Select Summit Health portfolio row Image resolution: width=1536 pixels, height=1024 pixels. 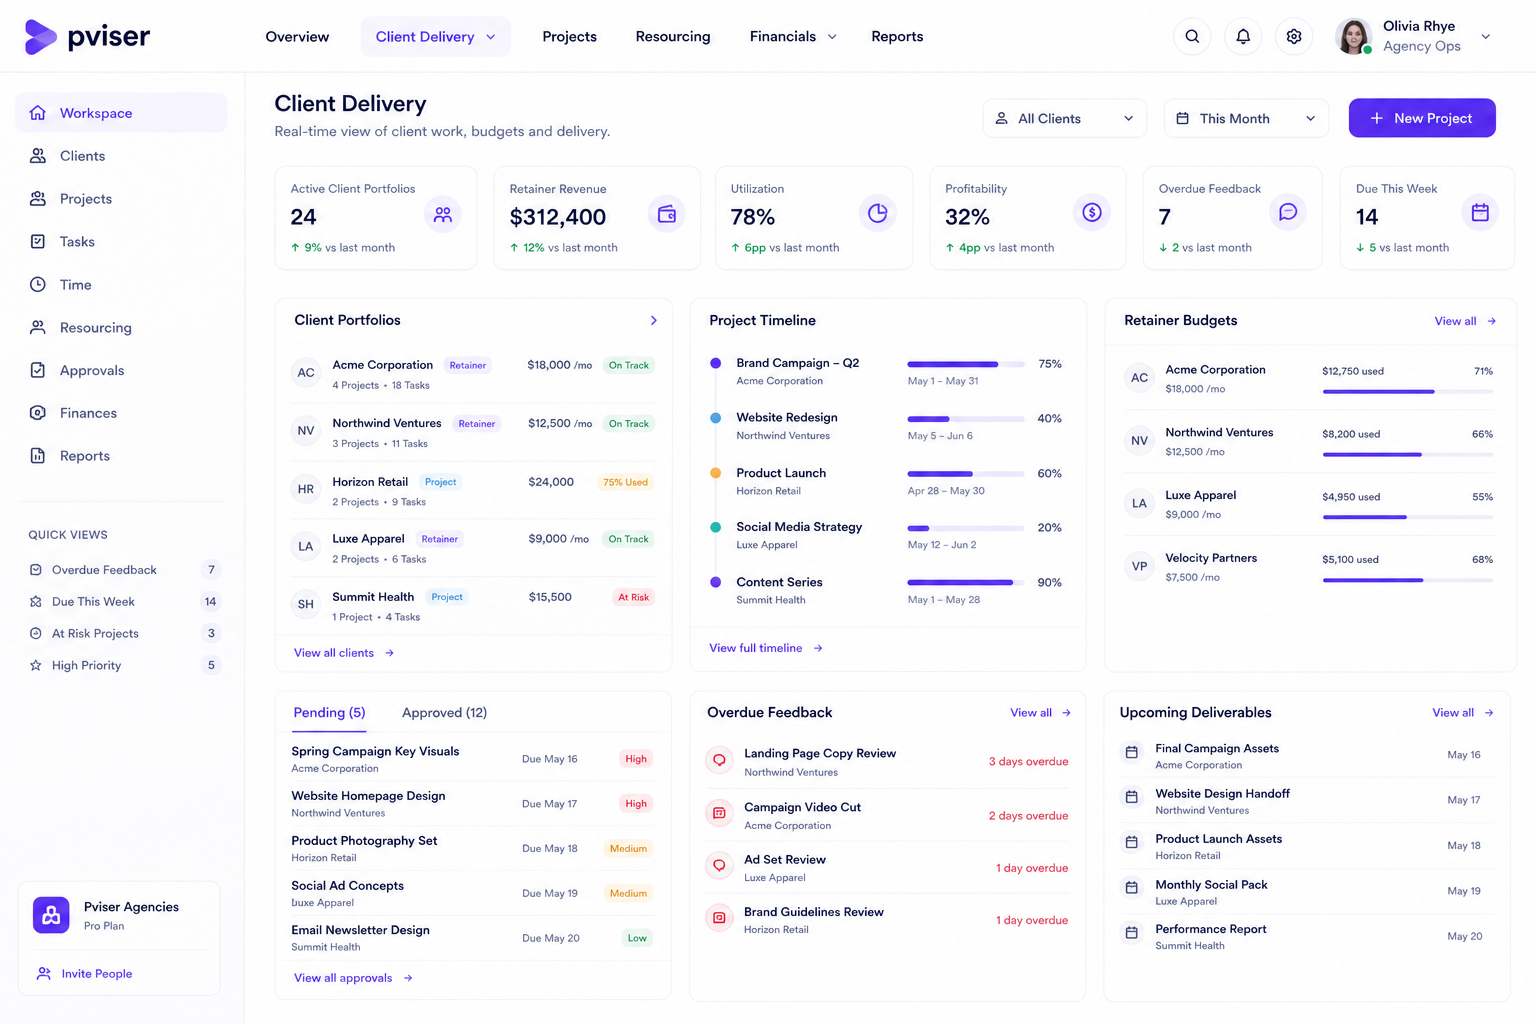click(x=473, y=605)
